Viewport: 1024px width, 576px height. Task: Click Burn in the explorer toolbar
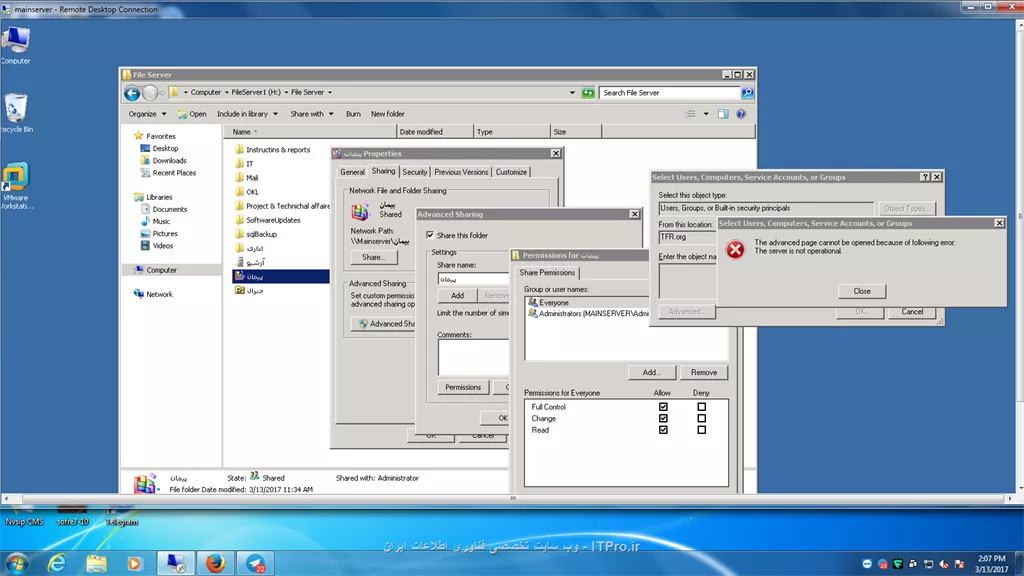[353, 114]
